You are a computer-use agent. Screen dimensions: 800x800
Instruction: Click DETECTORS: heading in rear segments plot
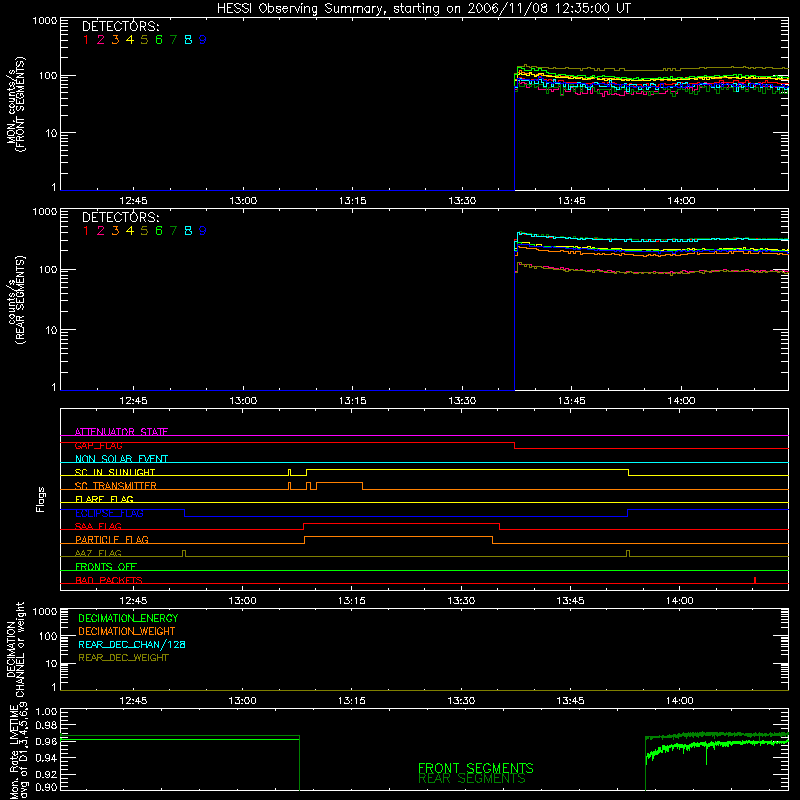tap(121, 217)
